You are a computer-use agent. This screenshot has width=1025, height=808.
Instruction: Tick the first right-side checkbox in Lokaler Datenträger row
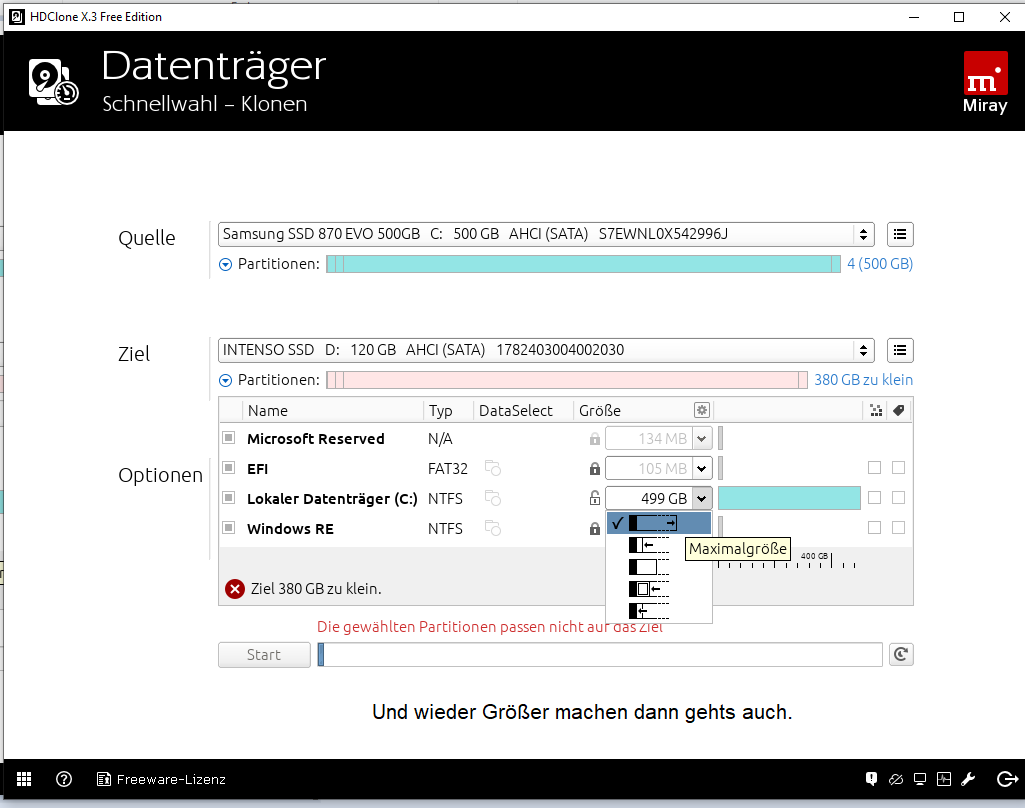pyautogui.click(x=875, y=497)
